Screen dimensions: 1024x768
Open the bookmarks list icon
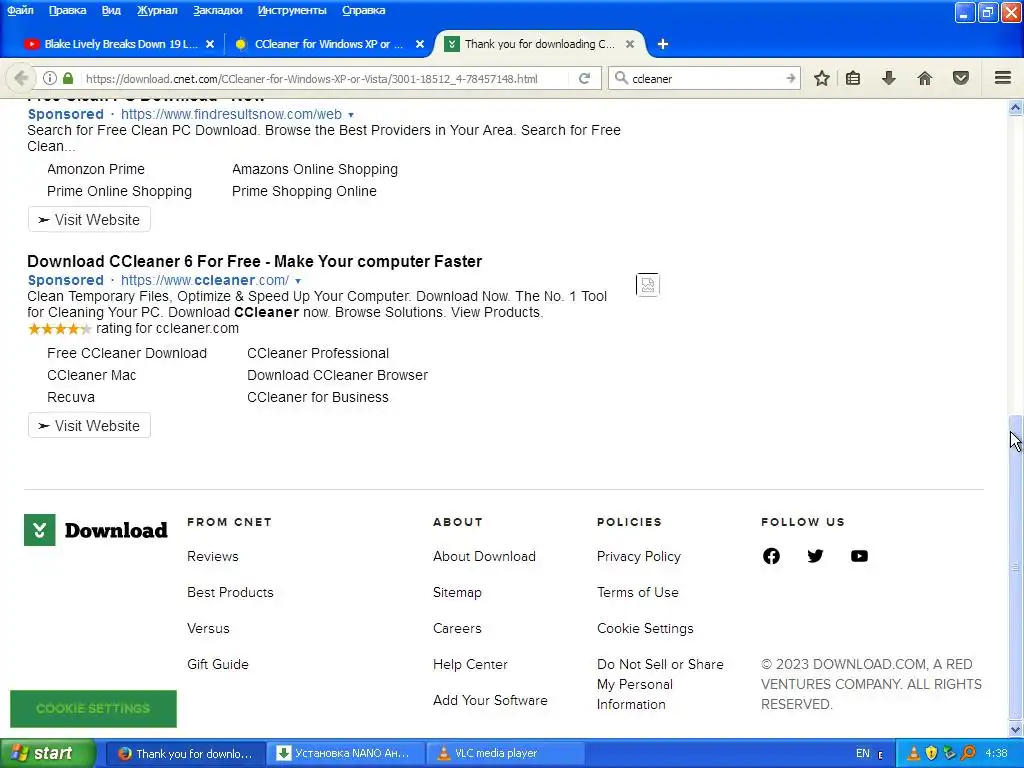tap(853, 78)
